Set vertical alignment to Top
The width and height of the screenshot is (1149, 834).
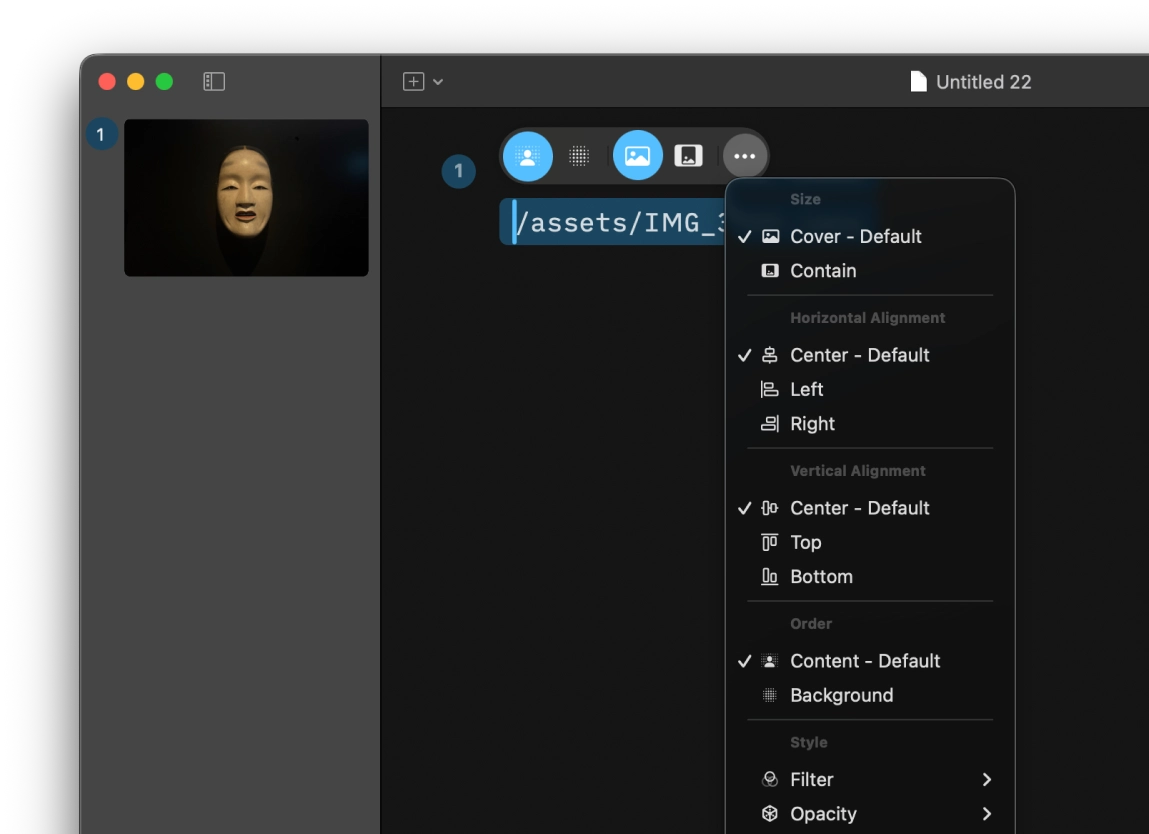click(806, 541)
